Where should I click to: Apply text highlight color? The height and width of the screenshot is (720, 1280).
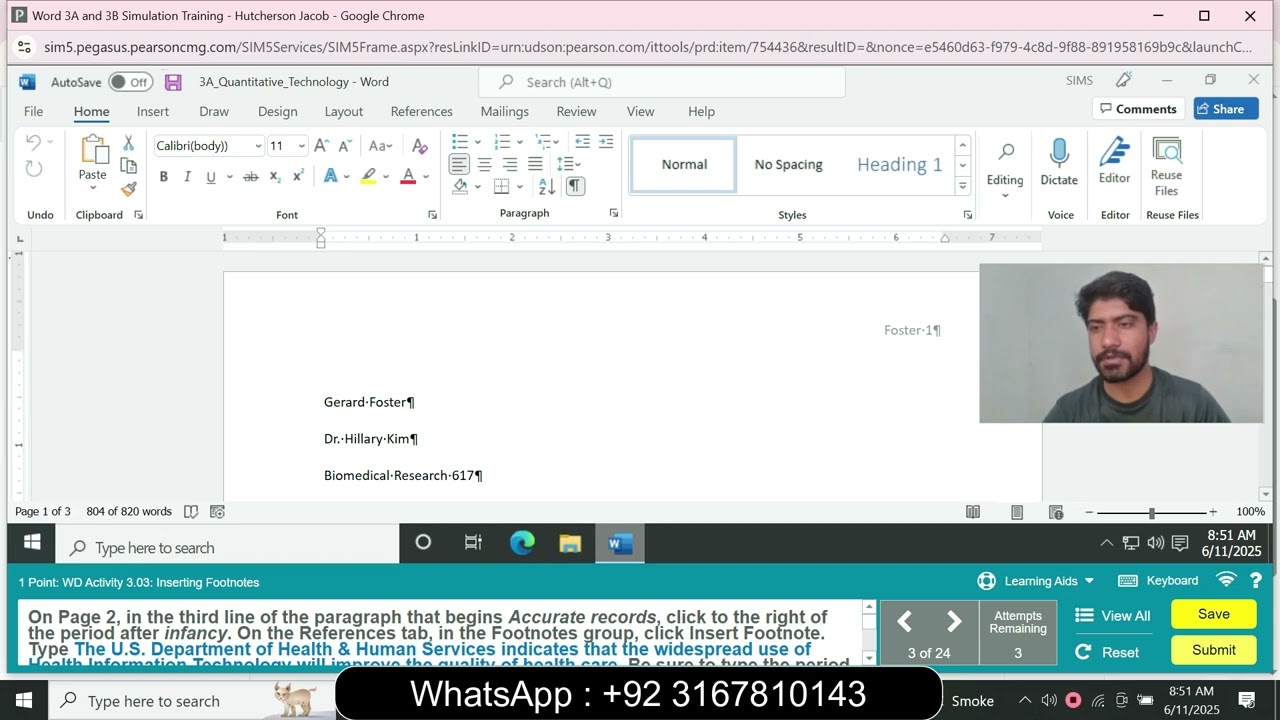[x=368, y=177]
